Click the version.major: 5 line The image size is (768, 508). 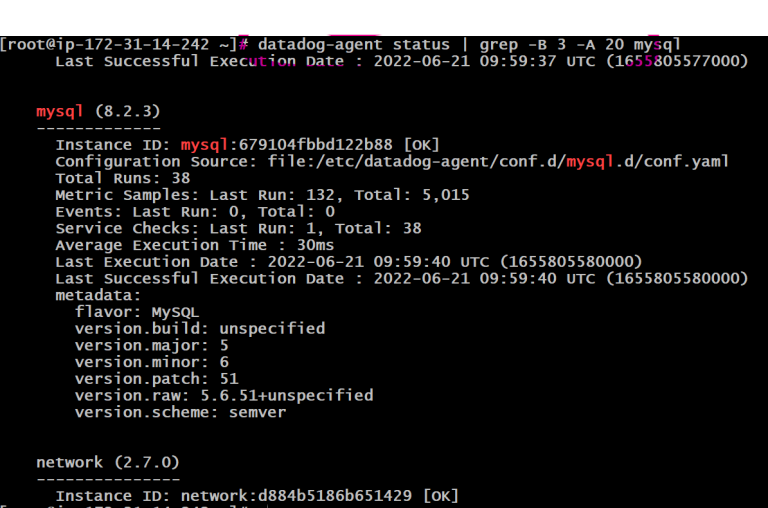tap(152, 345)
